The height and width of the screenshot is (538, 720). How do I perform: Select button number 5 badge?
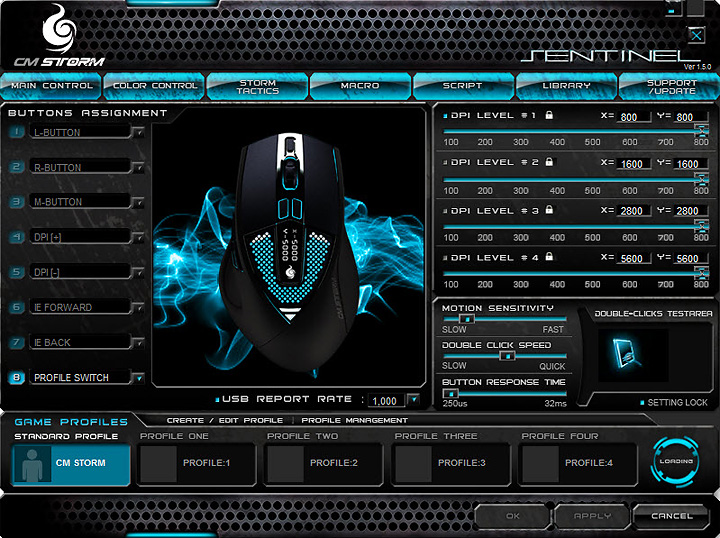point(17,272)
